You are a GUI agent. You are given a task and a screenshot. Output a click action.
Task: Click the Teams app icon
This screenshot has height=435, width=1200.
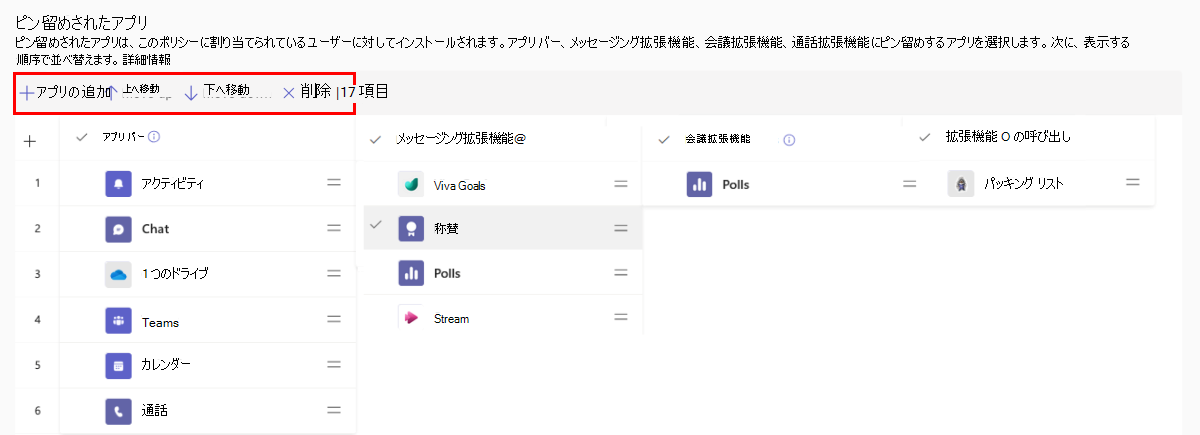click(x=119, y=321)
